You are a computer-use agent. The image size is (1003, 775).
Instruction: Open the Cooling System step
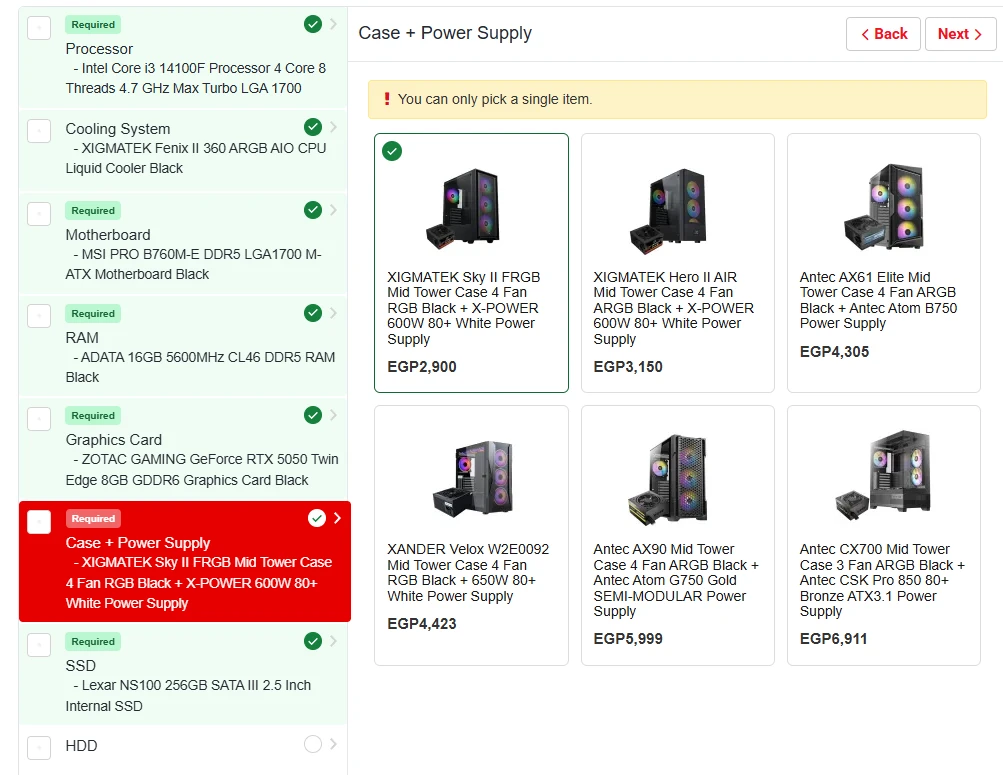click(118, 129)
